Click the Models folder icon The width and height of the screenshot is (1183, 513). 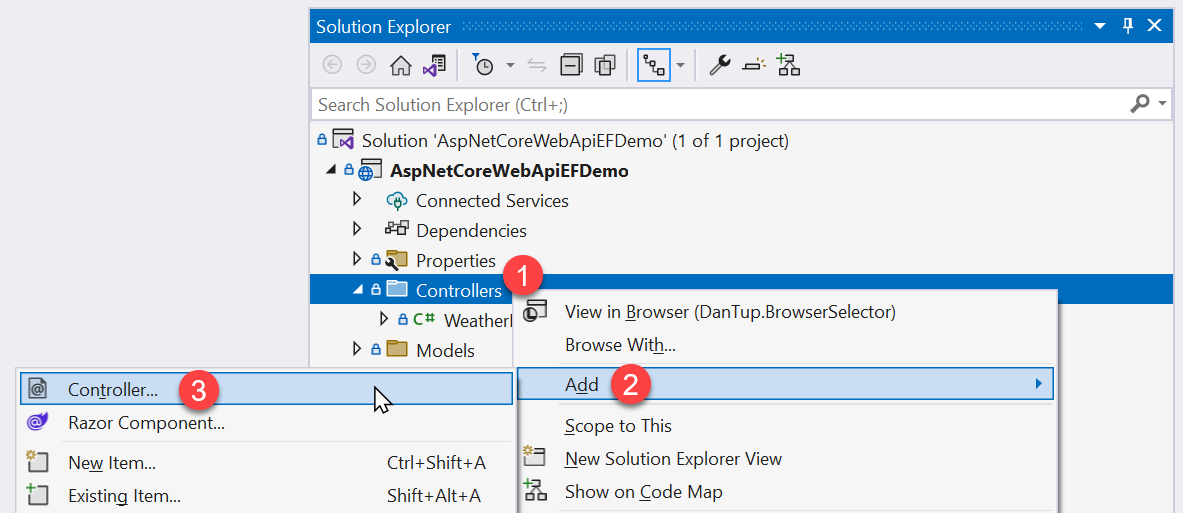point(397,349)
